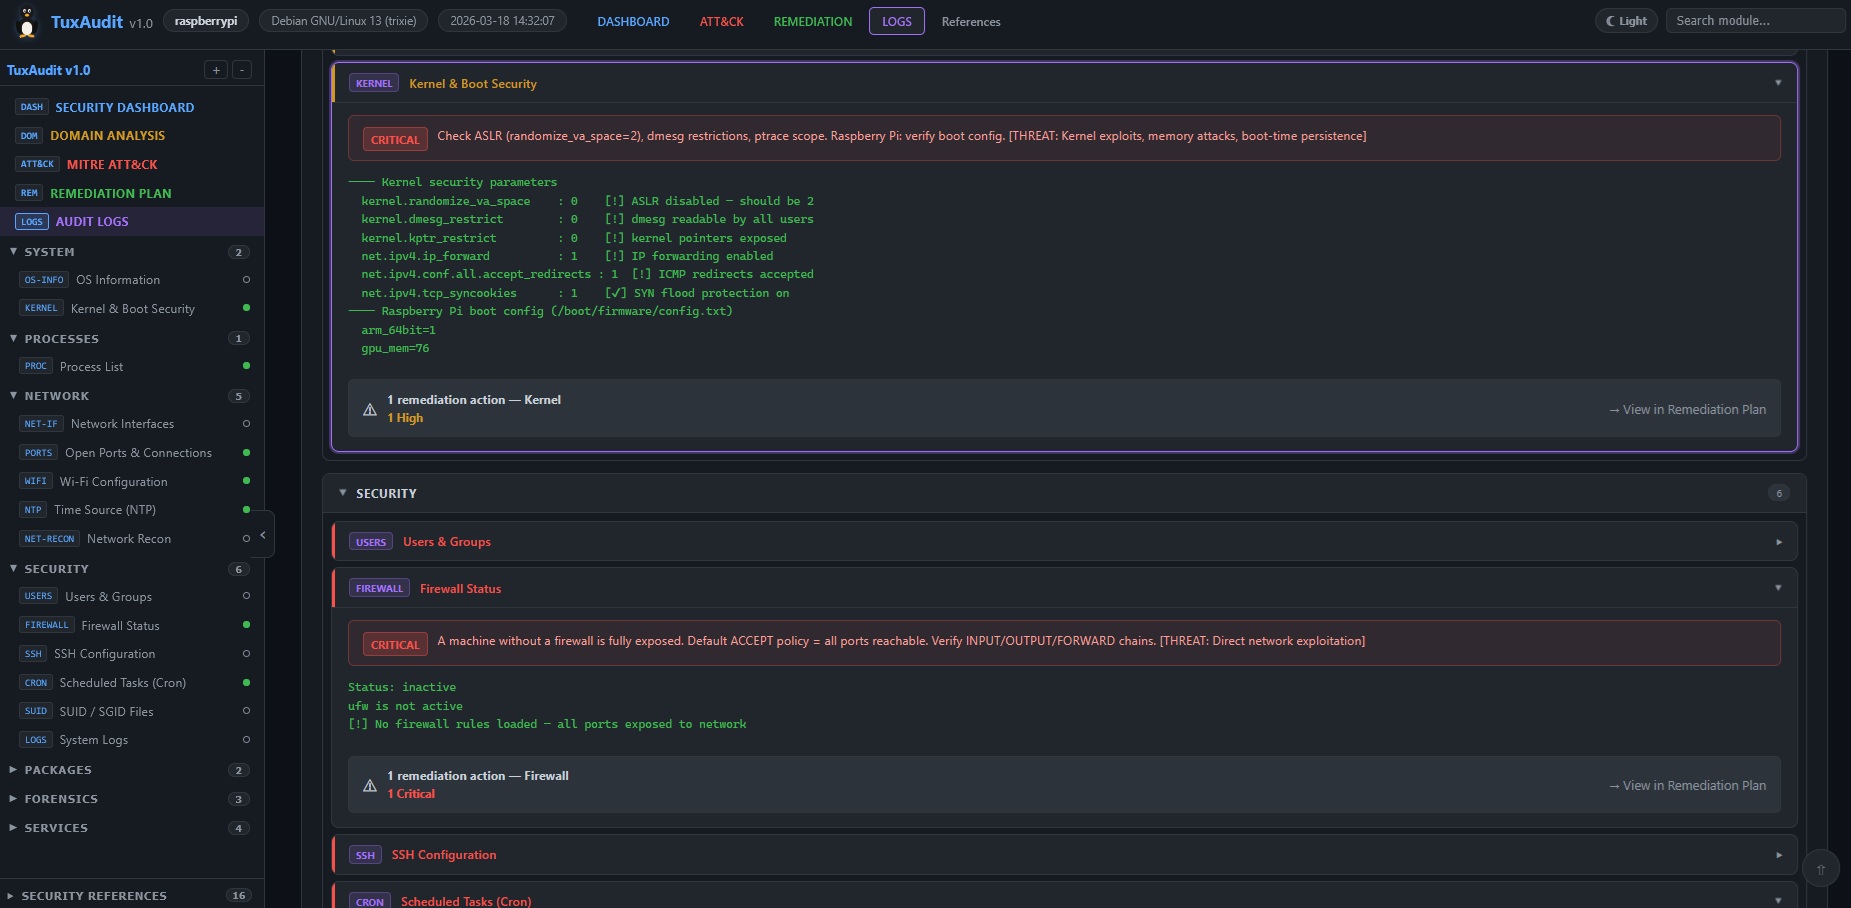Open View in Remediation Plan for Firewall
1851x908 pixels.
(x=1687, y=785)
